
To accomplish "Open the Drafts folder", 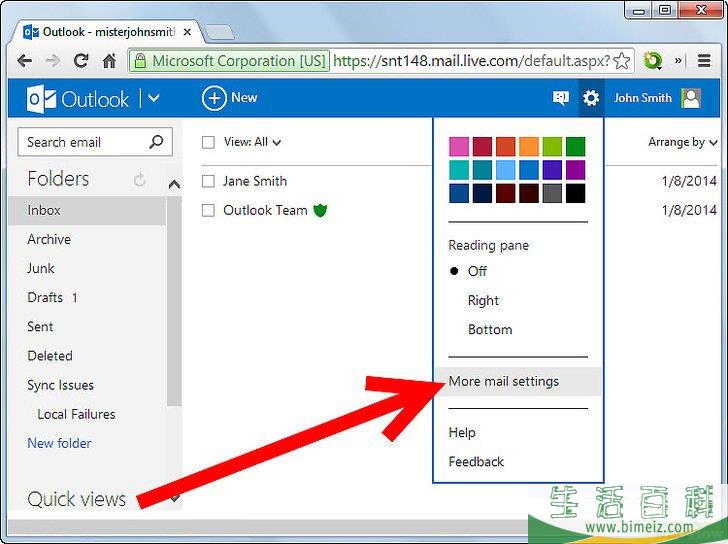I will 45,298.
